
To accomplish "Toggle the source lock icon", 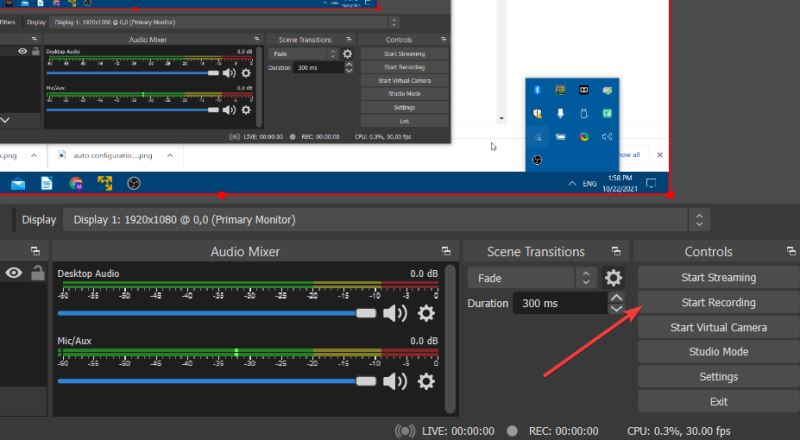I will tap(38, 273).
